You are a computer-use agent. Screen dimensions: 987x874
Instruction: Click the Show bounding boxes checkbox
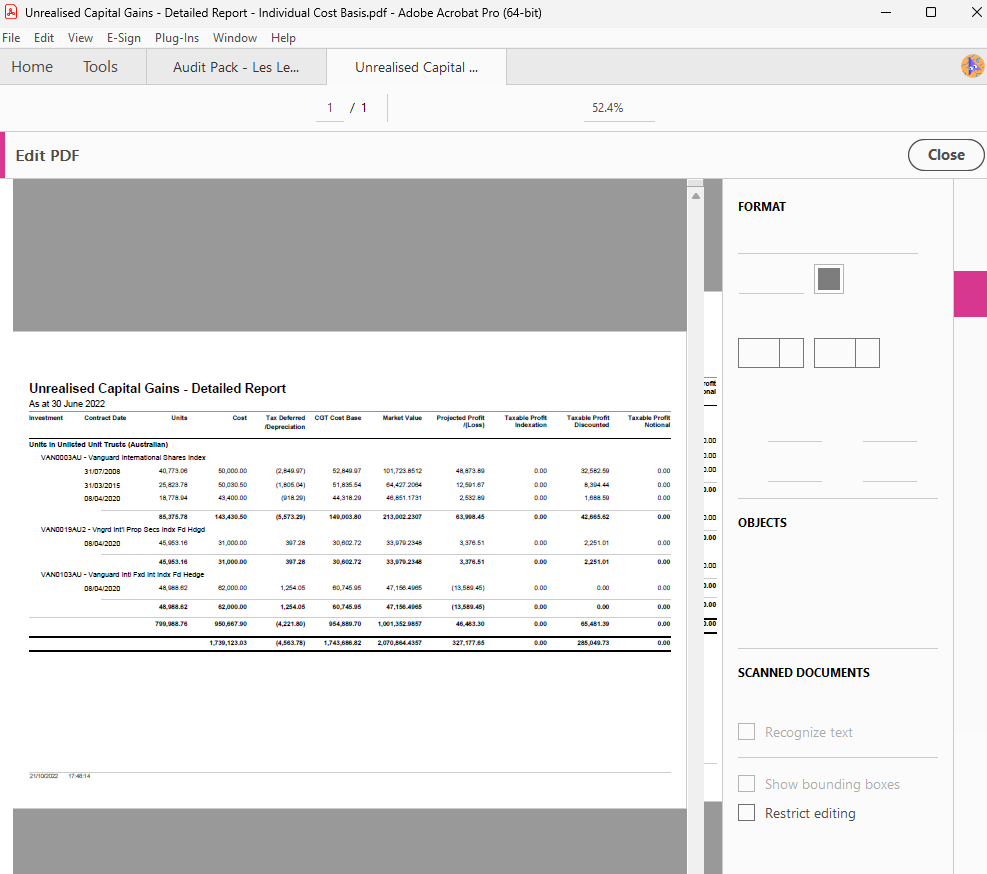[746, 784]
